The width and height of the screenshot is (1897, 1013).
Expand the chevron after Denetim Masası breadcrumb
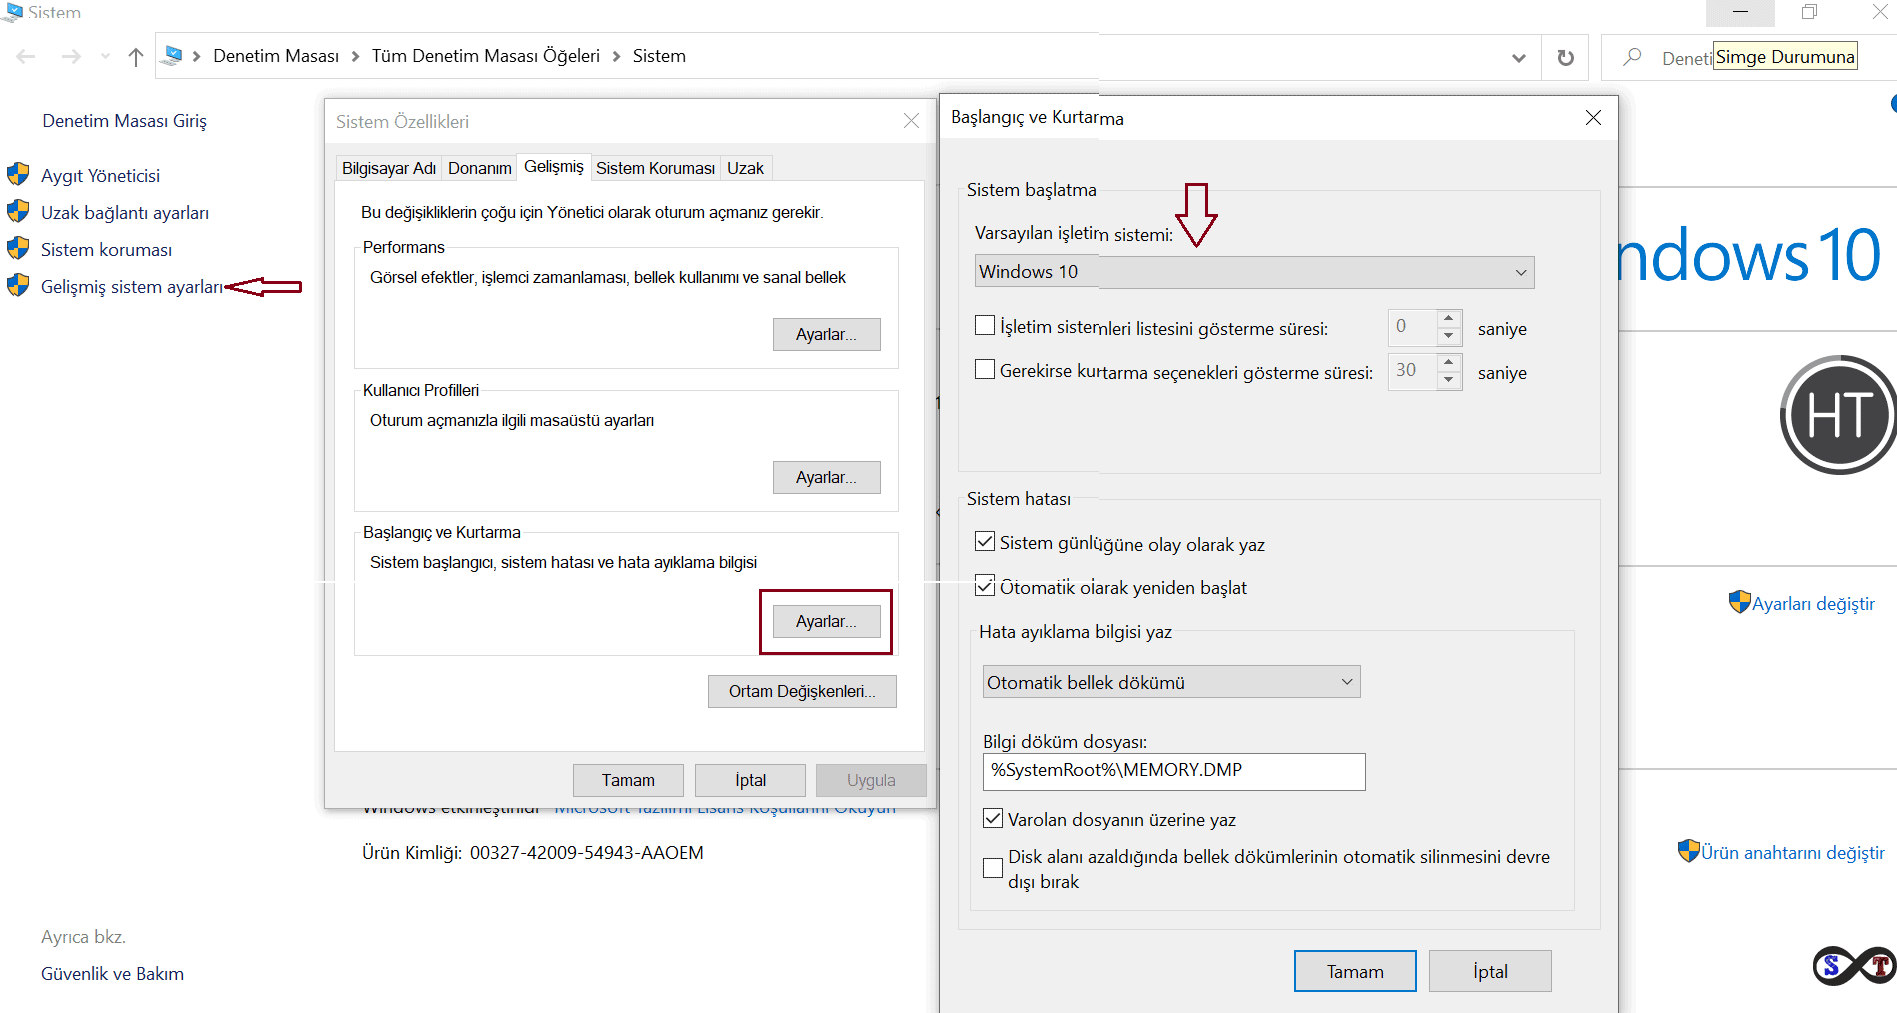(x=356, y=57)
